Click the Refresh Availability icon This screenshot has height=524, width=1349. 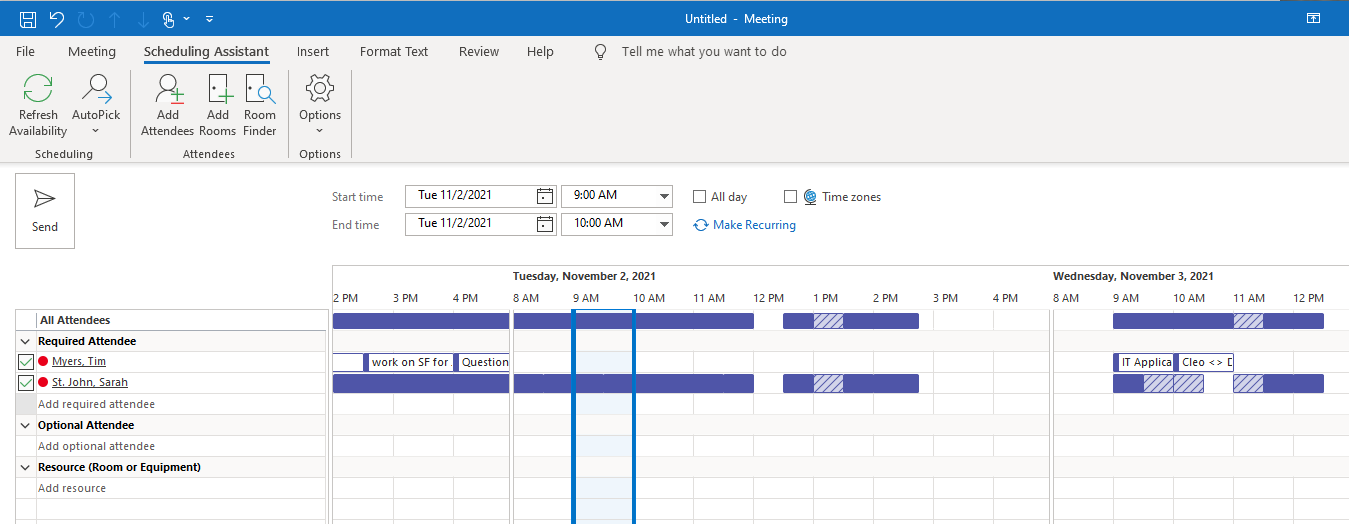[38, 89]
